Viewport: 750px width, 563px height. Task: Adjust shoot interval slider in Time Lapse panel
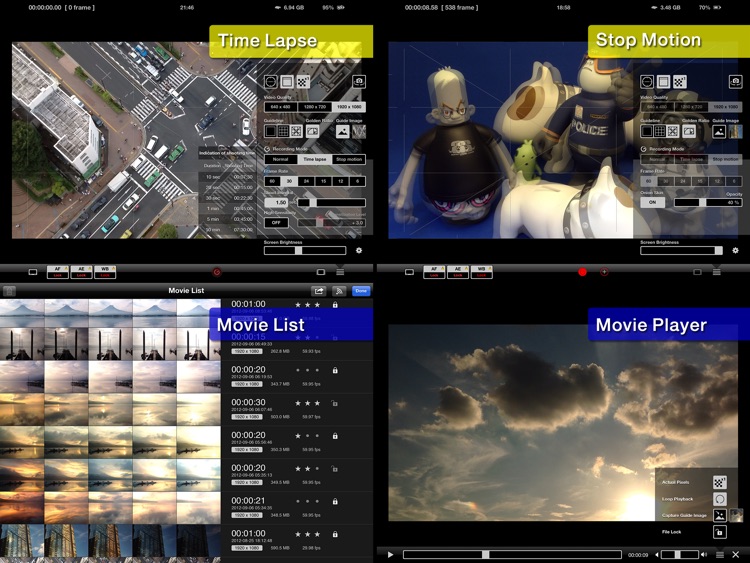pyautogui.click(x=331, y=202)
